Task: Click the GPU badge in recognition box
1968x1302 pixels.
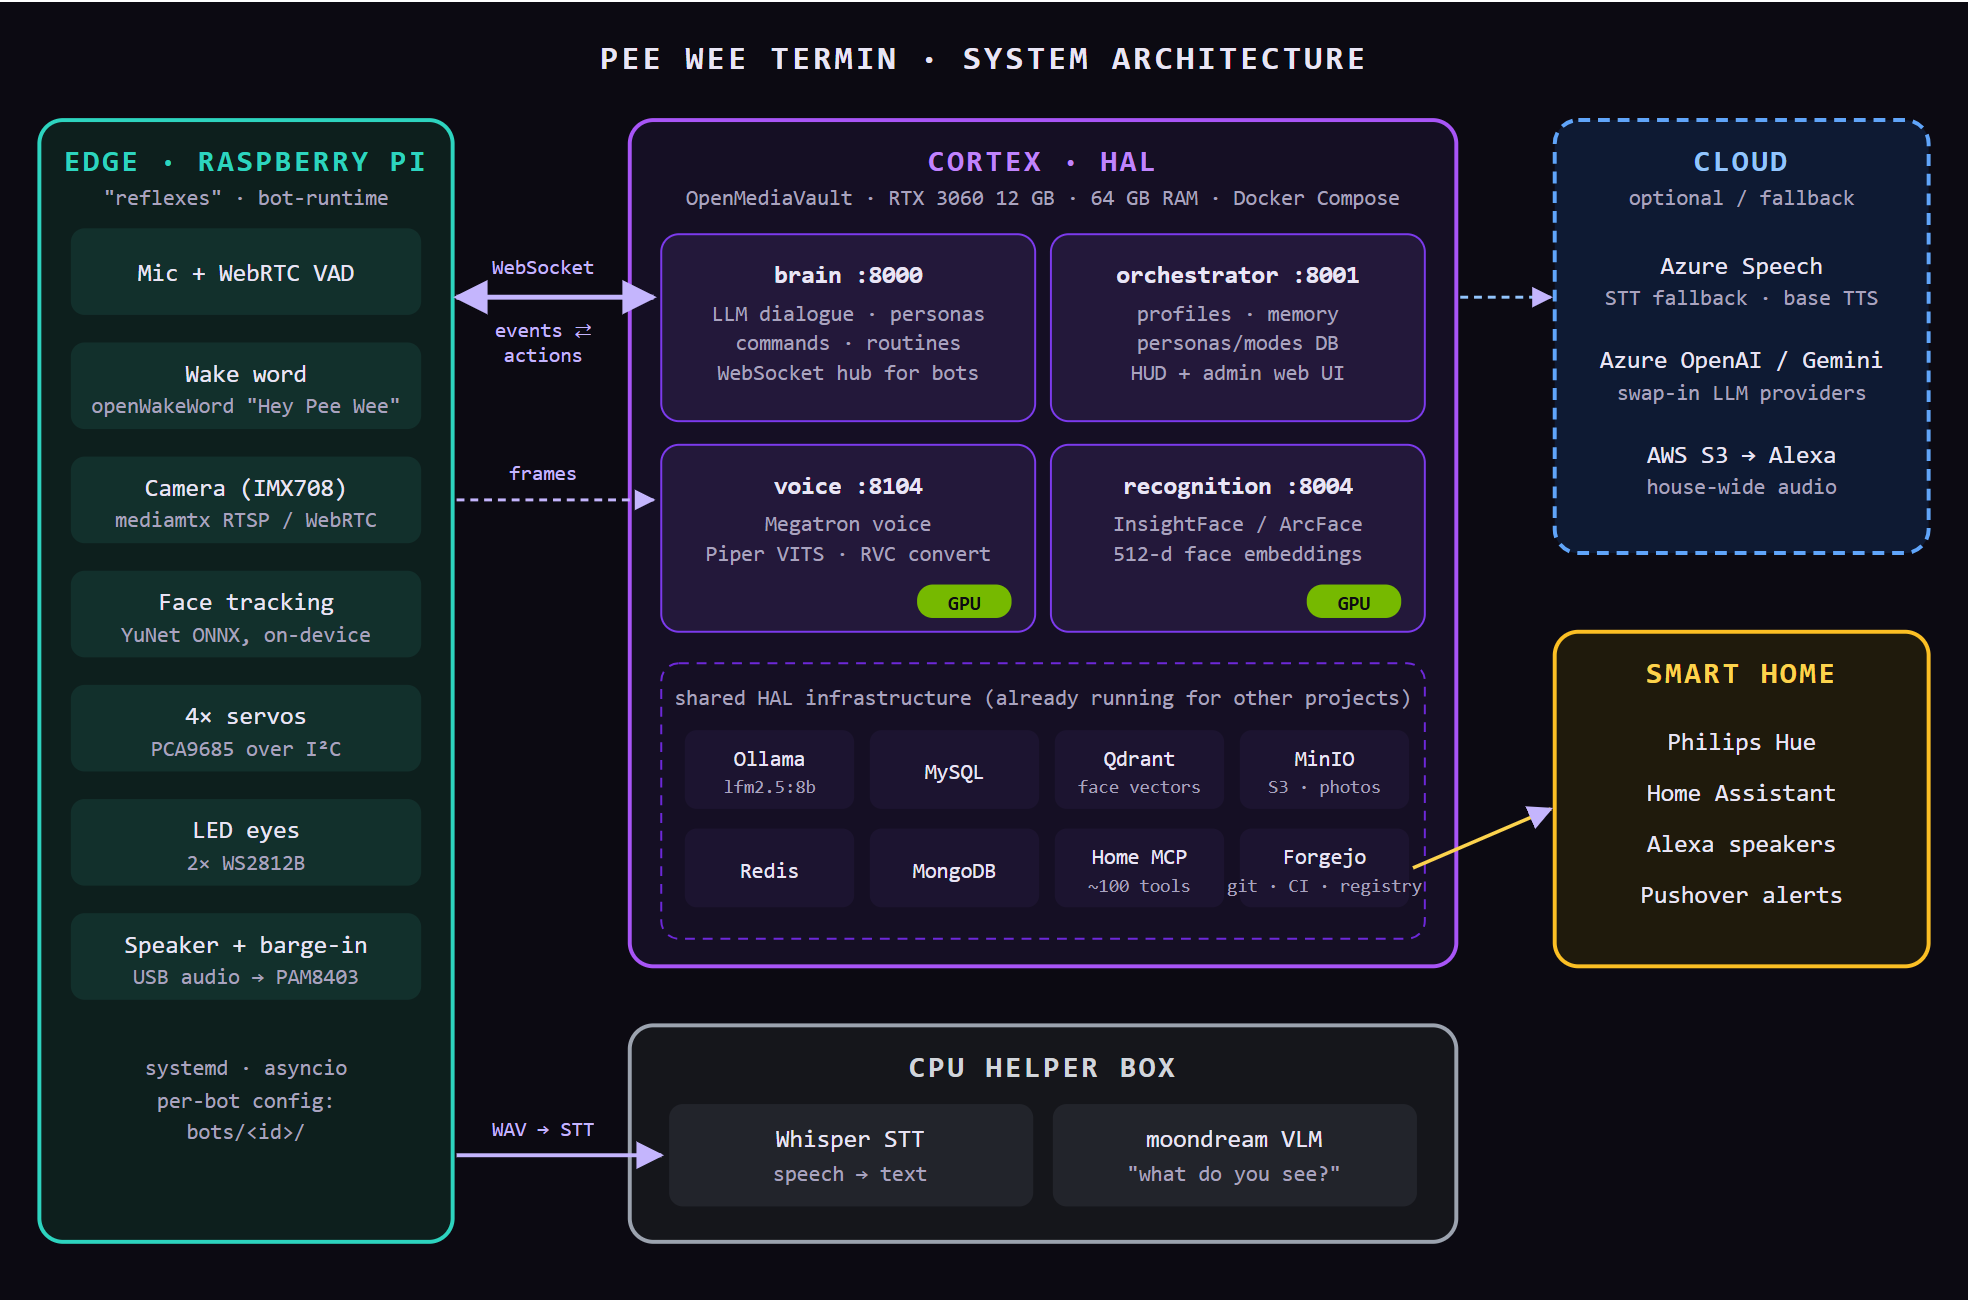Action: [x=1353, y=603]
